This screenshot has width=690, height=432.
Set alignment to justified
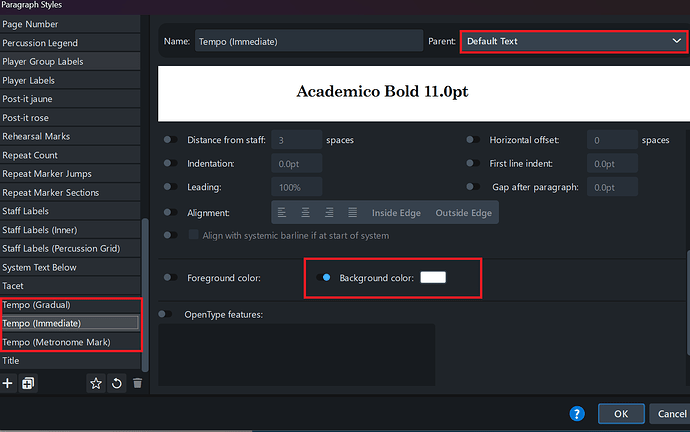point(352,213)
